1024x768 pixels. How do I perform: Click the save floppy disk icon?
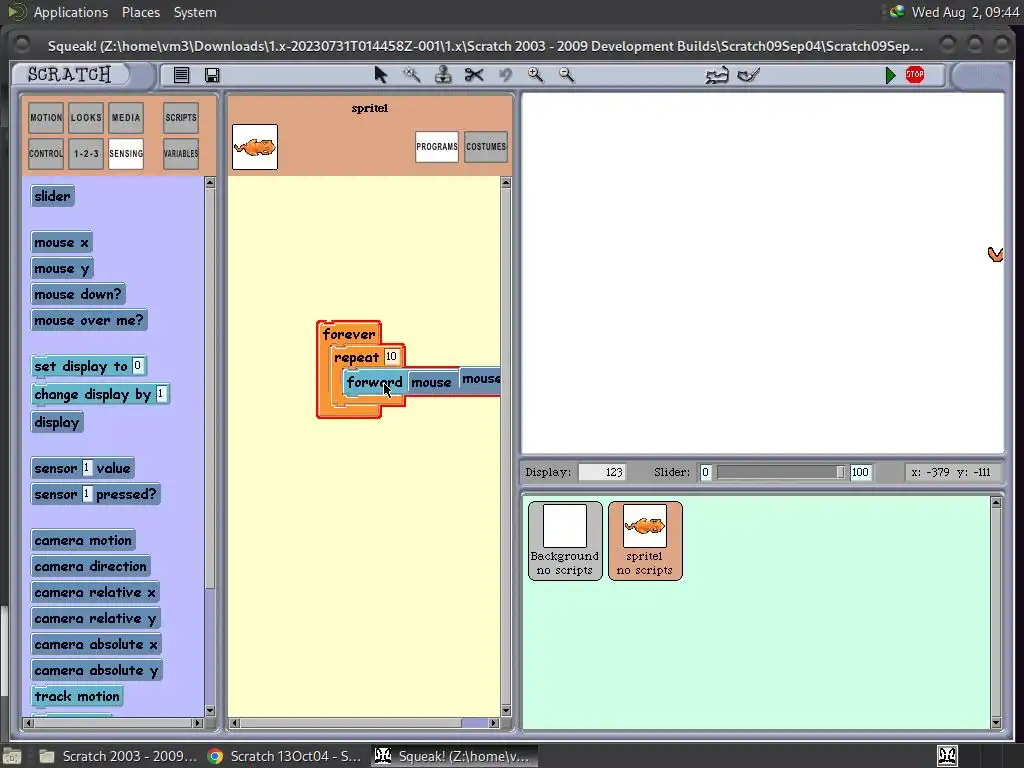pos(212,75)
